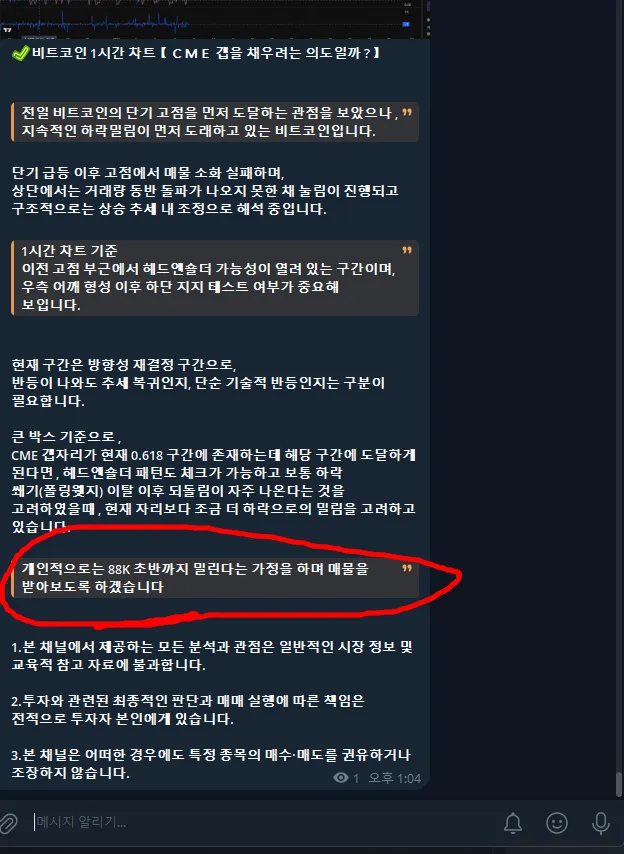Click the green checkmark emoji in title
The image size is (624, 854).
(x=21, y=53)
